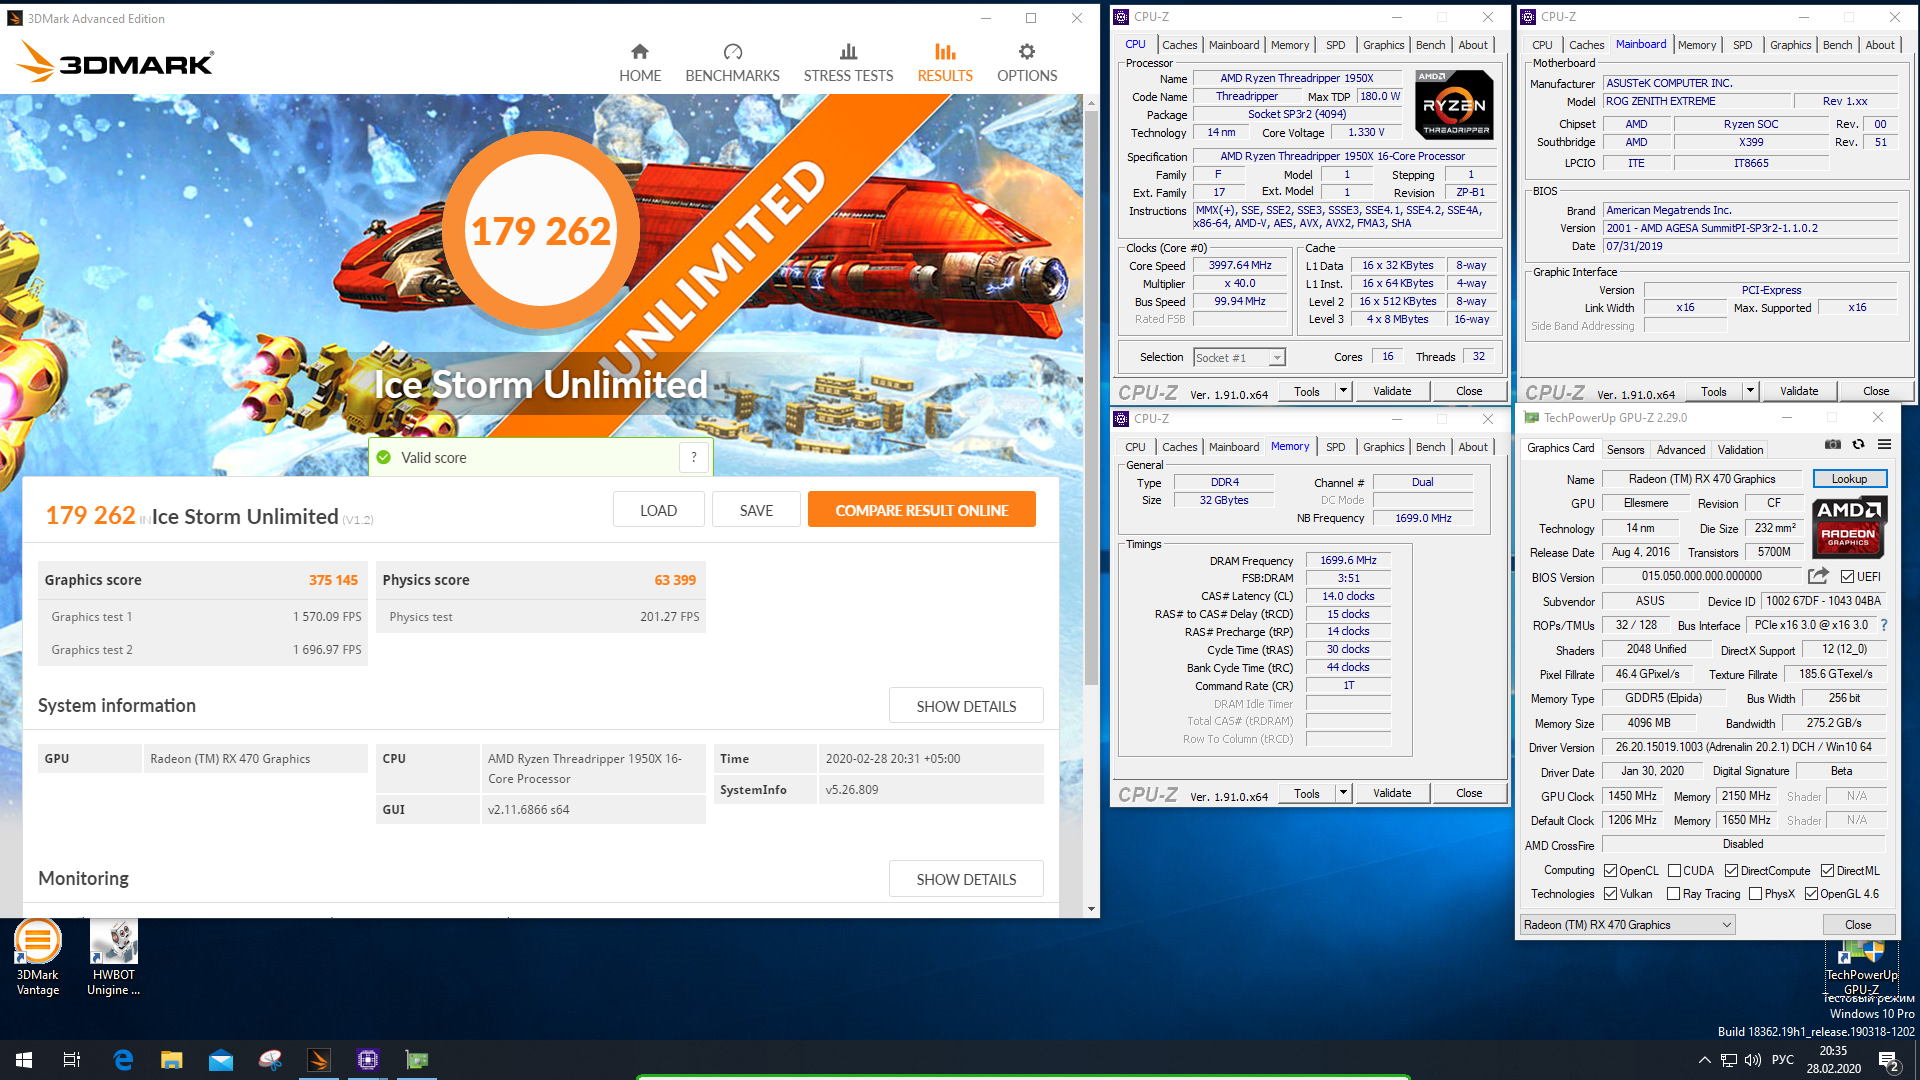Launch Microsoft Edge from the taskbar

(123, 1060)
